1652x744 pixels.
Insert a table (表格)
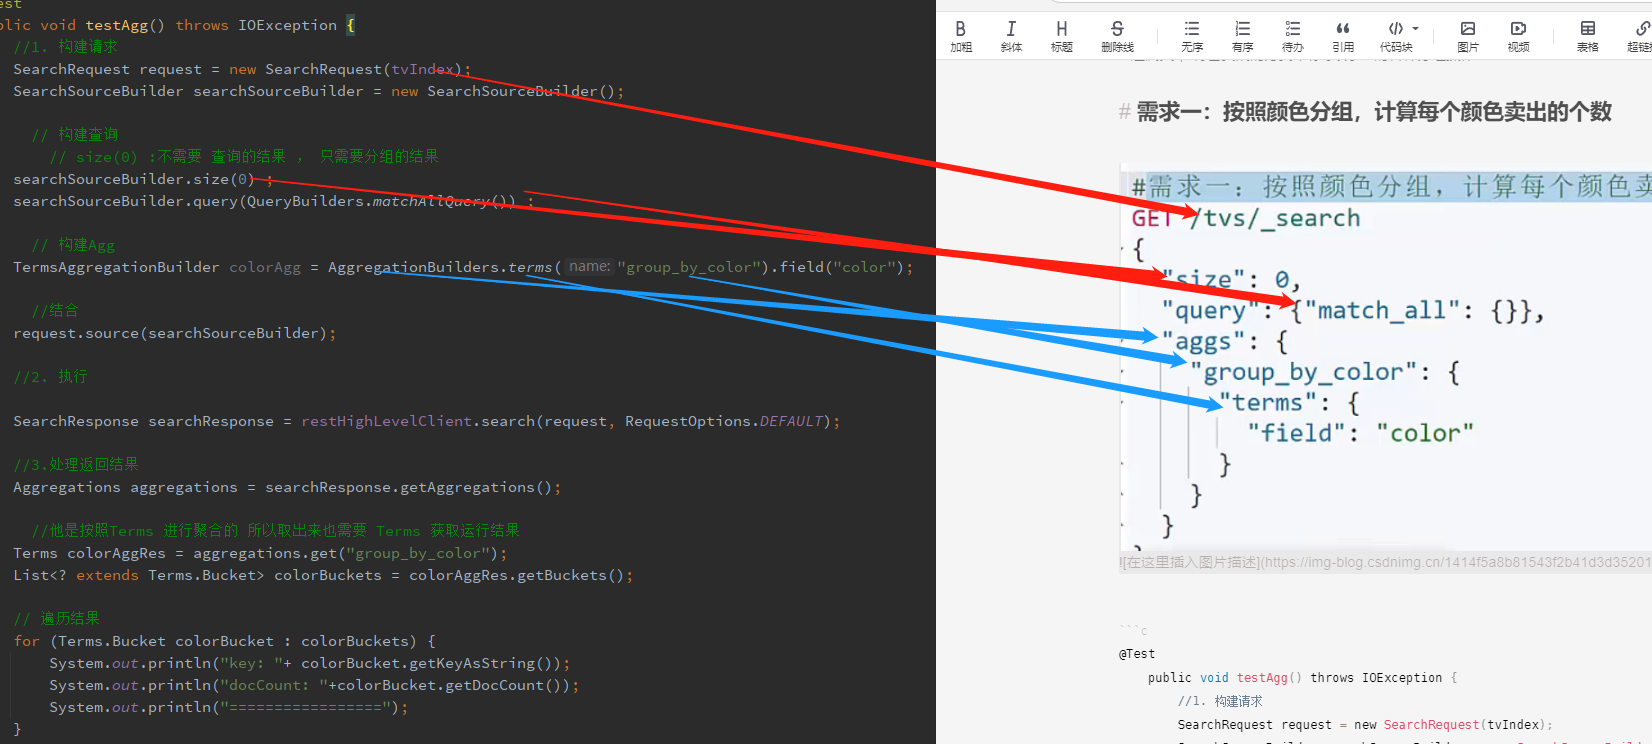pos(1588,35)
